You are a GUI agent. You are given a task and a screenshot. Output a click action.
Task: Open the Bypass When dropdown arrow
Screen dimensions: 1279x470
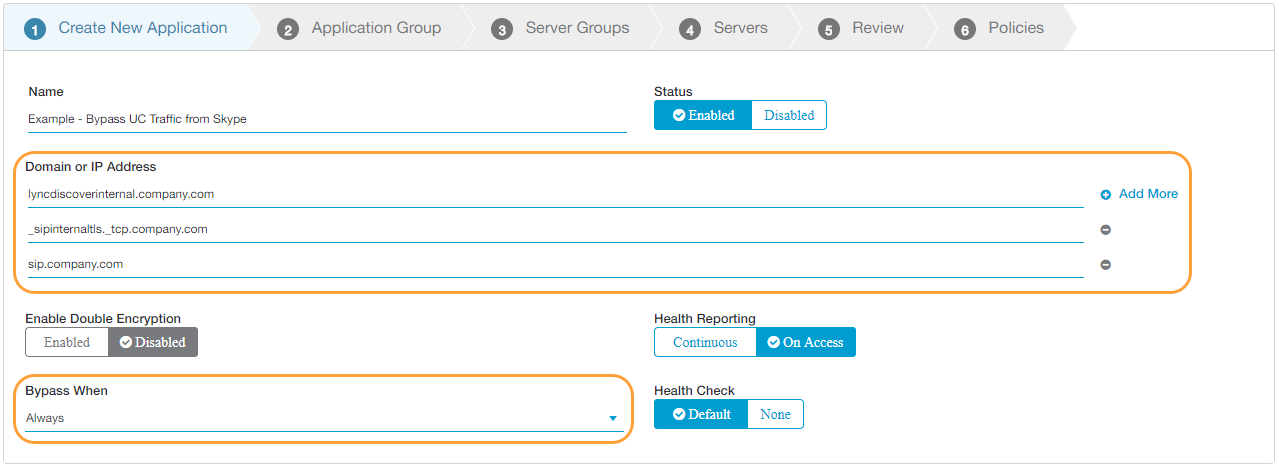(x=613, y=418)
